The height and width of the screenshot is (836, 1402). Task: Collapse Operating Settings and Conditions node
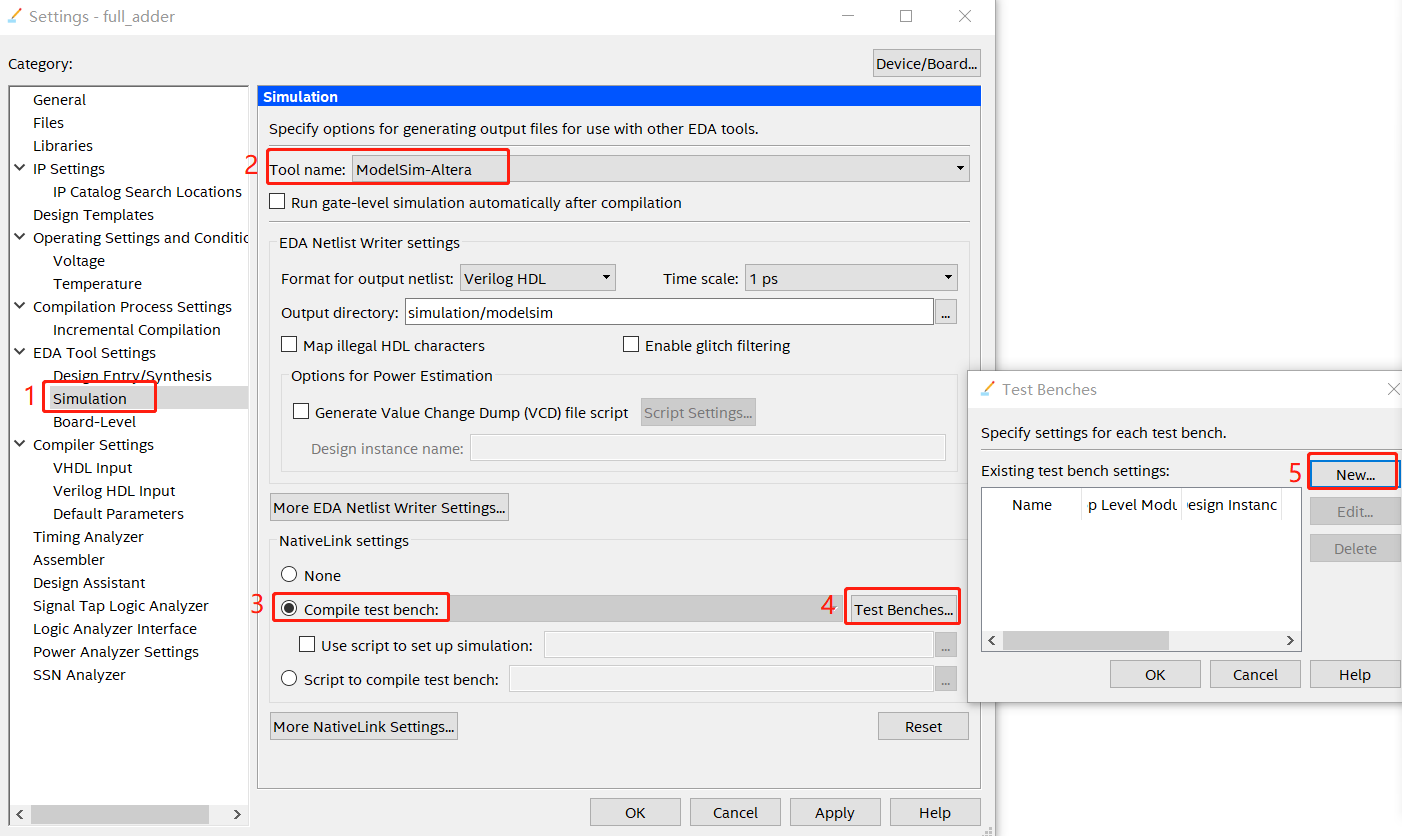click(x=20, y=237)
